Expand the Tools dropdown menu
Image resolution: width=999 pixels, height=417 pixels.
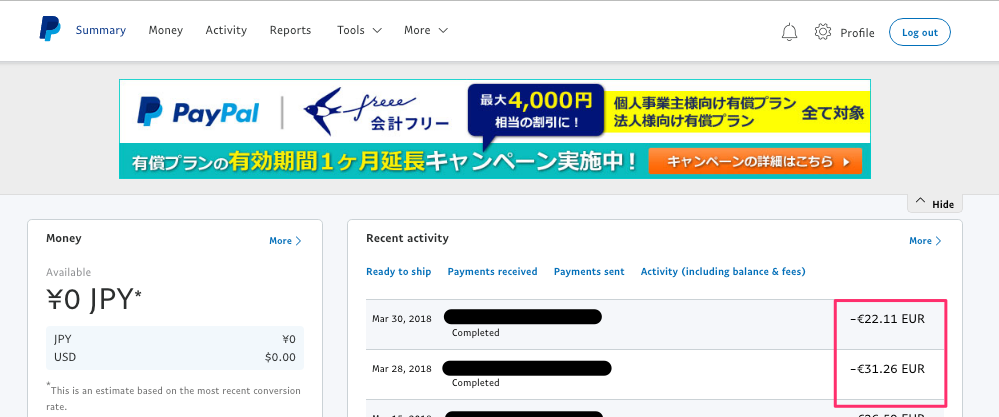(x=359, y=30)
